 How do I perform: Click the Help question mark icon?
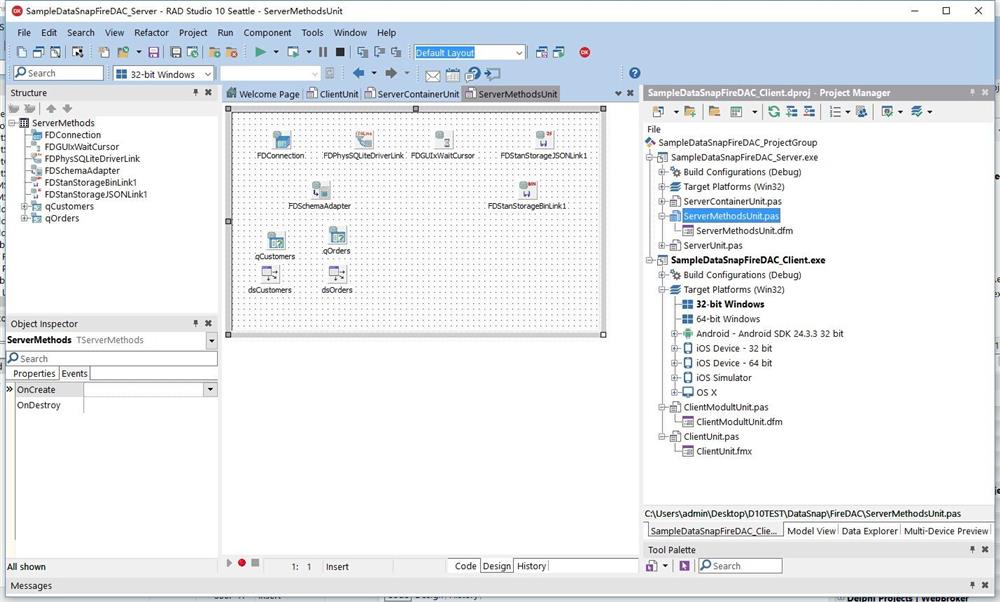pos(635,73)
